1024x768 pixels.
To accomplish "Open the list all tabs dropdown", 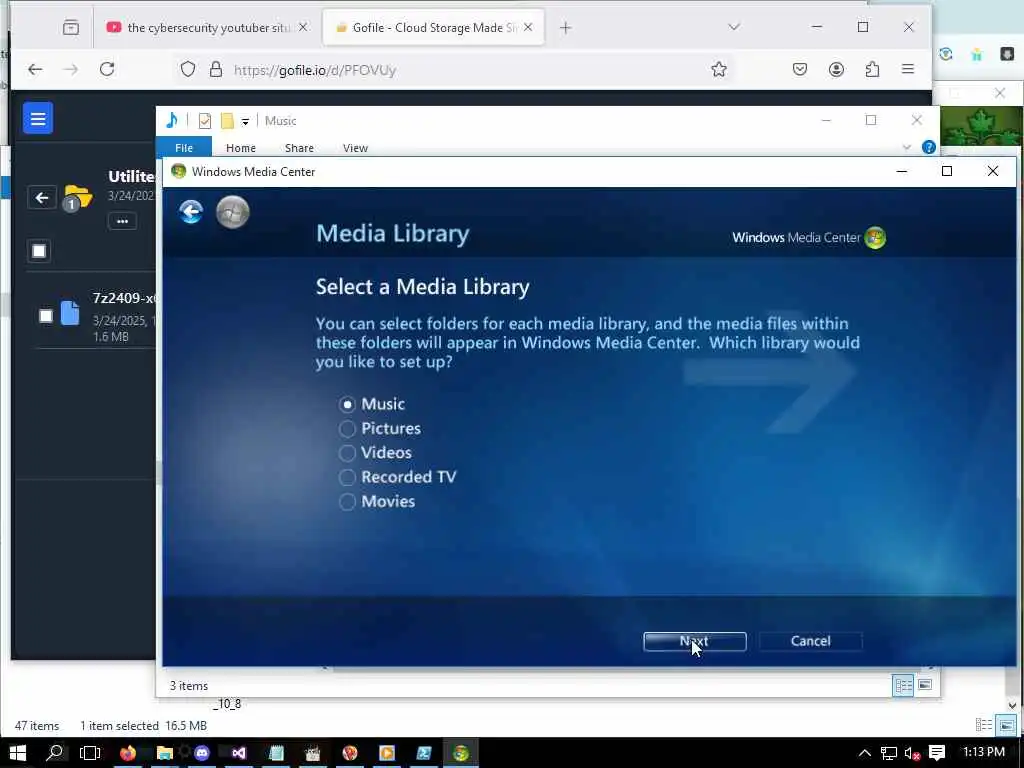I will click(x=734, y=27).
